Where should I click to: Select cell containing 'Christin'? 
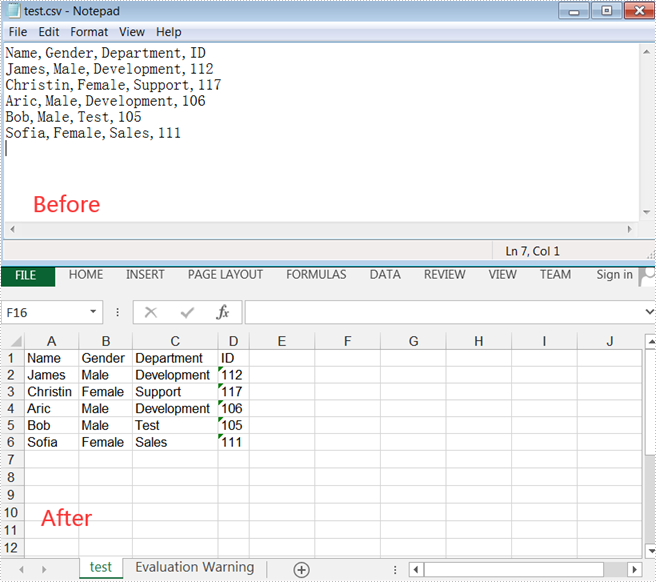tap(51, 392)
